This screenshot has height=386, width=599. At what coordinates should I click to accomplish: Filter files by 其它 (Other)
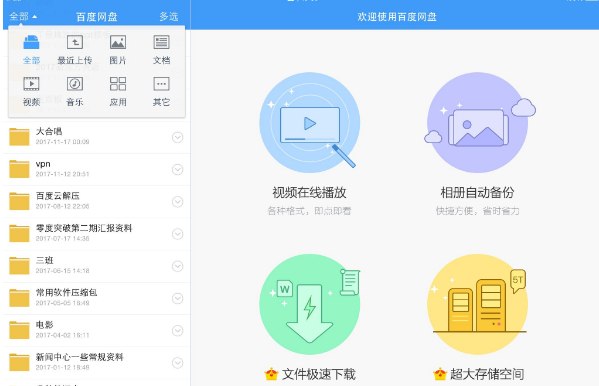pyautogui.click(x=161, y=84)
